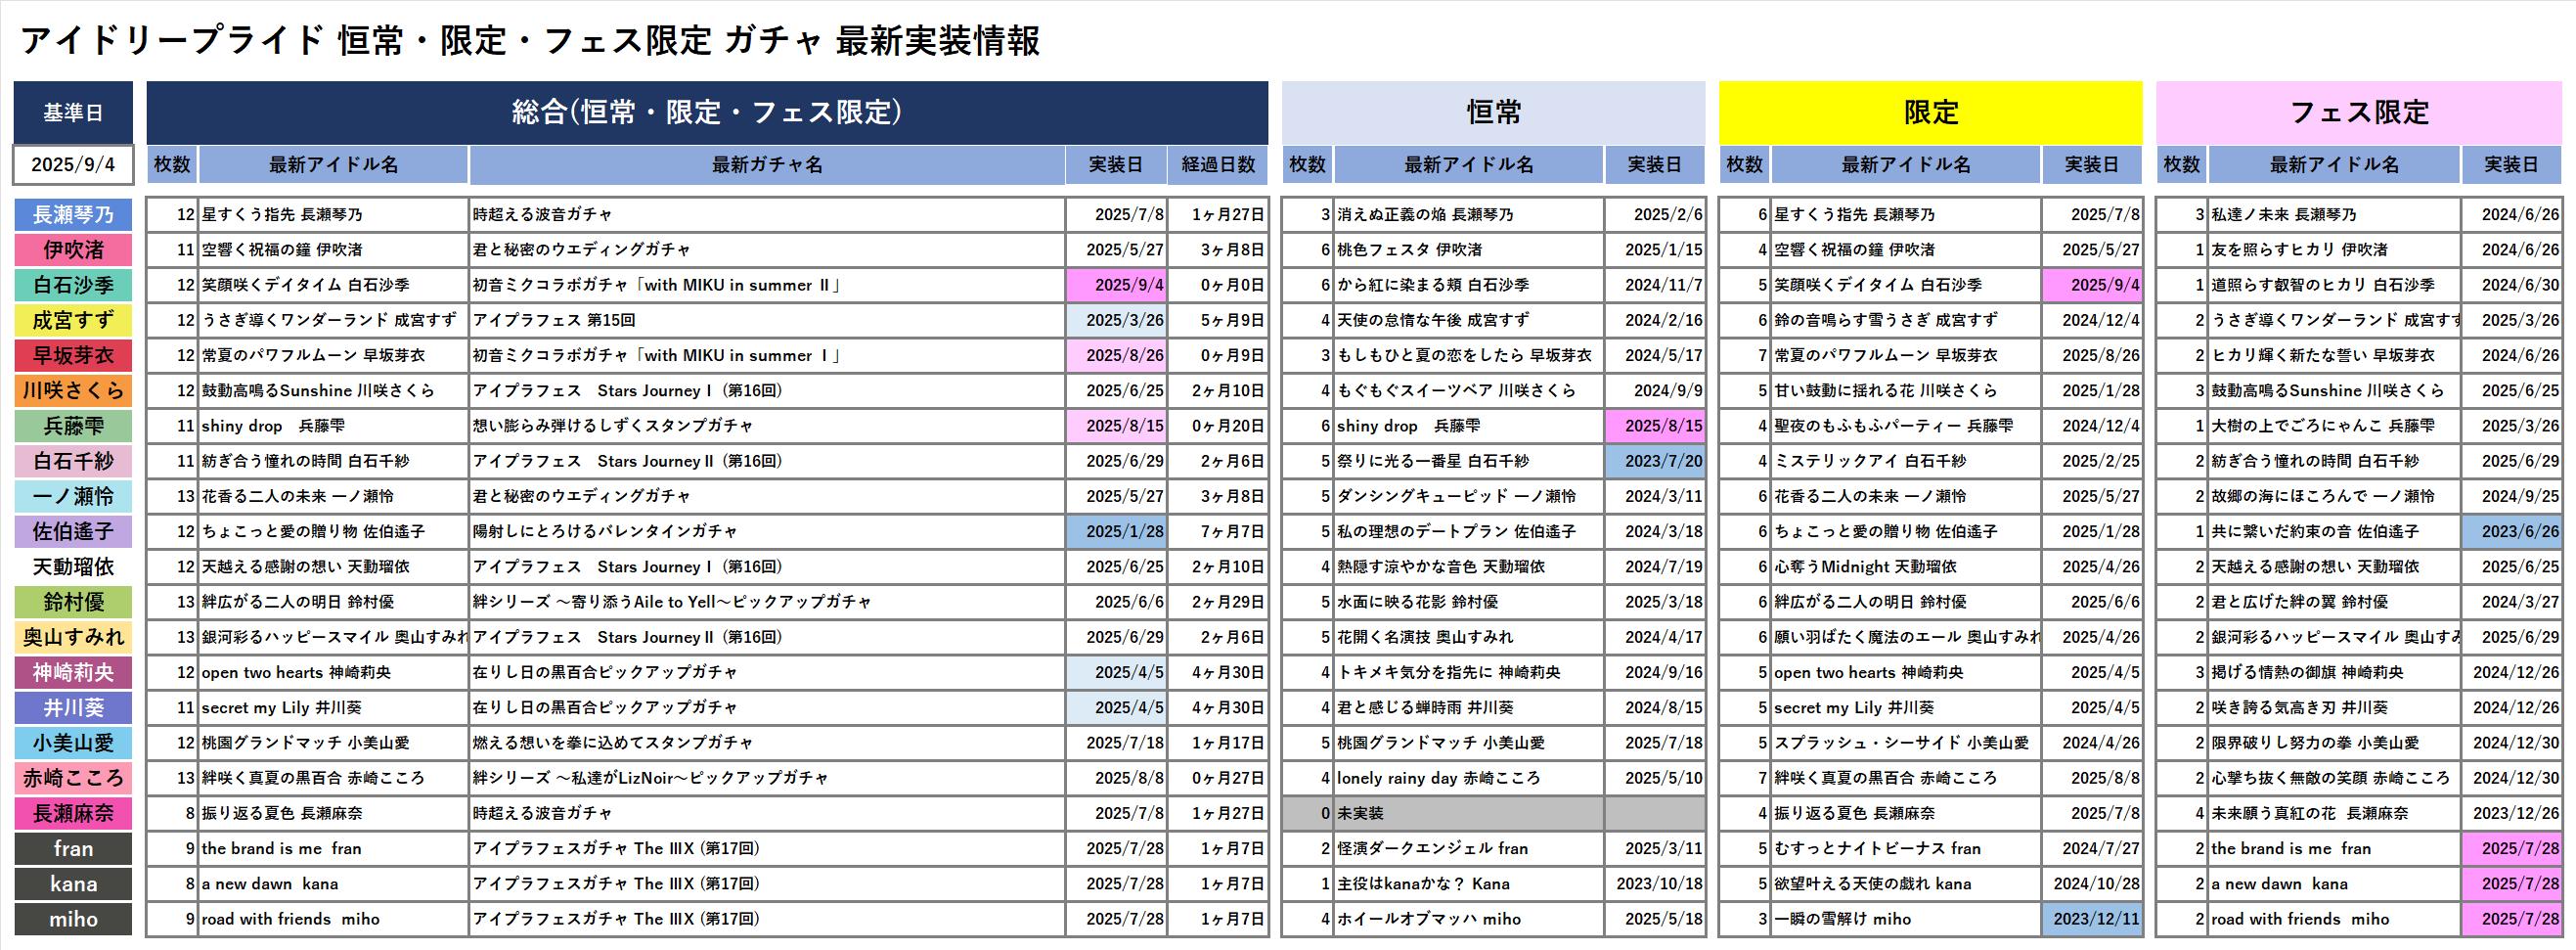Click the yellow 限定 section header
2576x950 pixels.
[x=1929, y=112]
